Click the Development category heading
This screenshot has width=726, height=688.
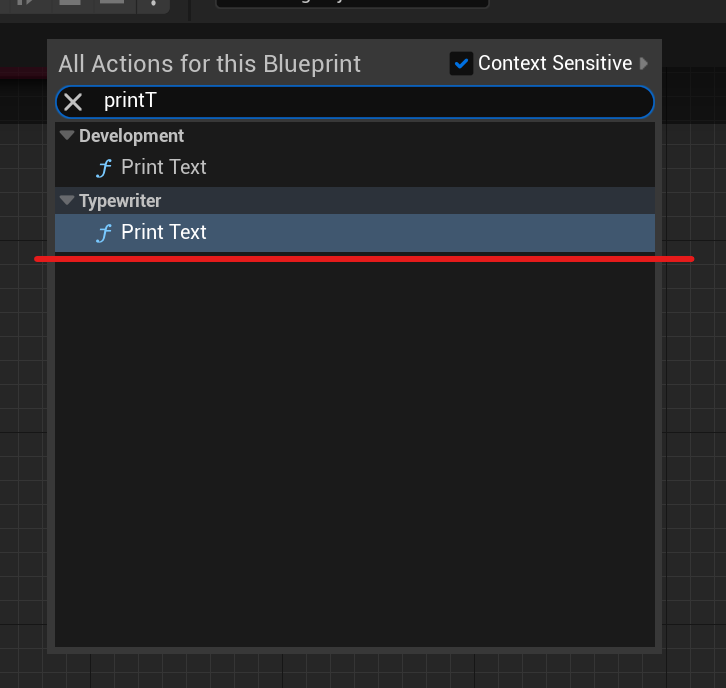tap(131, 136)
